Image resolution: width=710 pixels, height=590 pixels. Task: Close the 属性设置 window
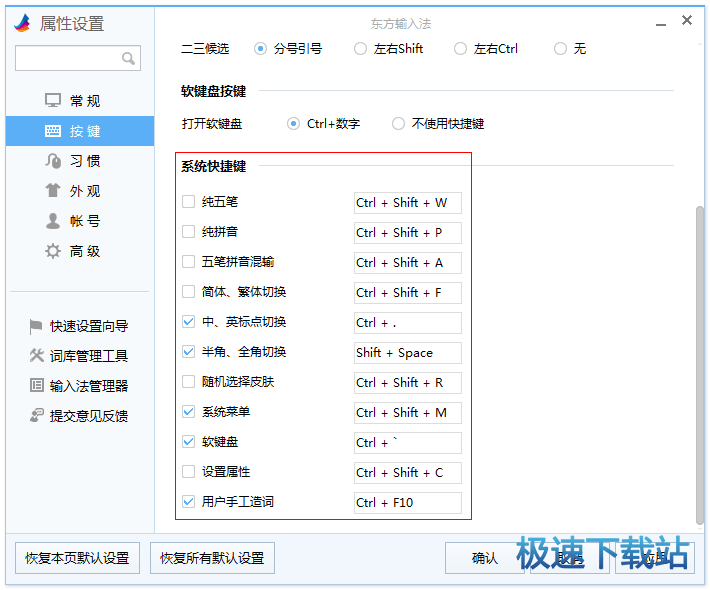(x=687, y=20)
